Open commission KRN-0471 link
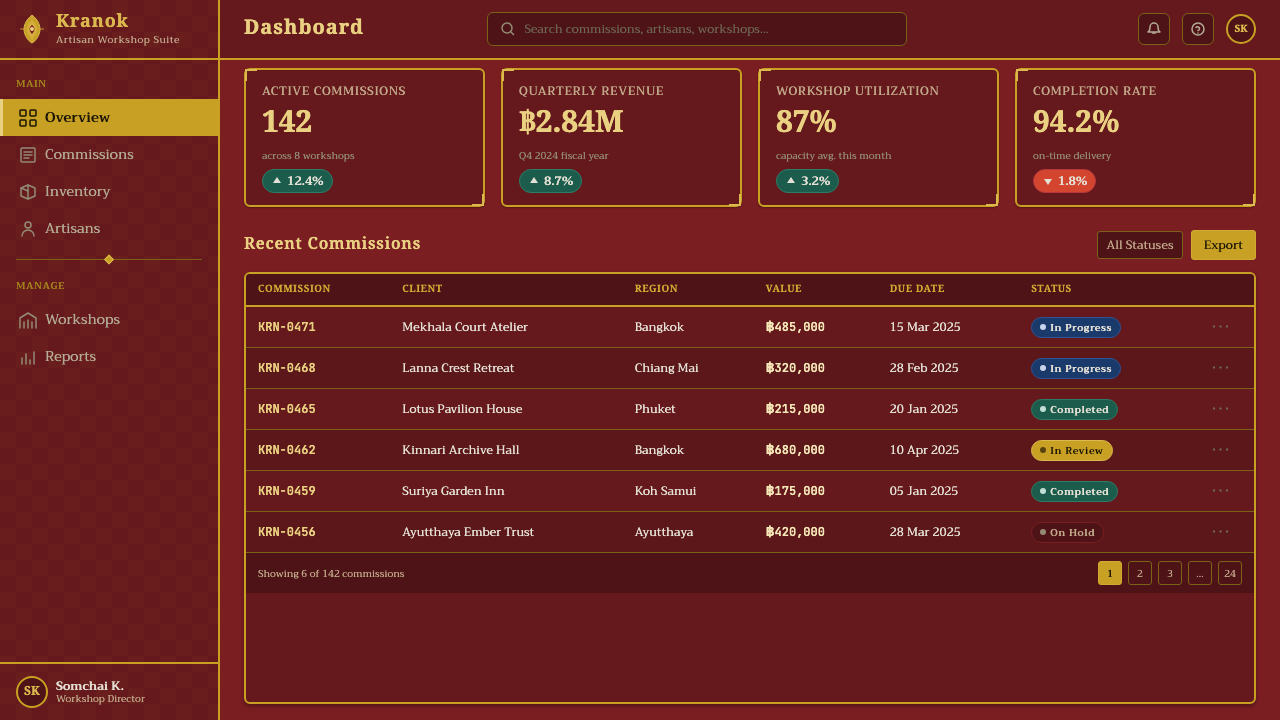The height and width of the screenshot is (720, 1280). tap(287, 327)
